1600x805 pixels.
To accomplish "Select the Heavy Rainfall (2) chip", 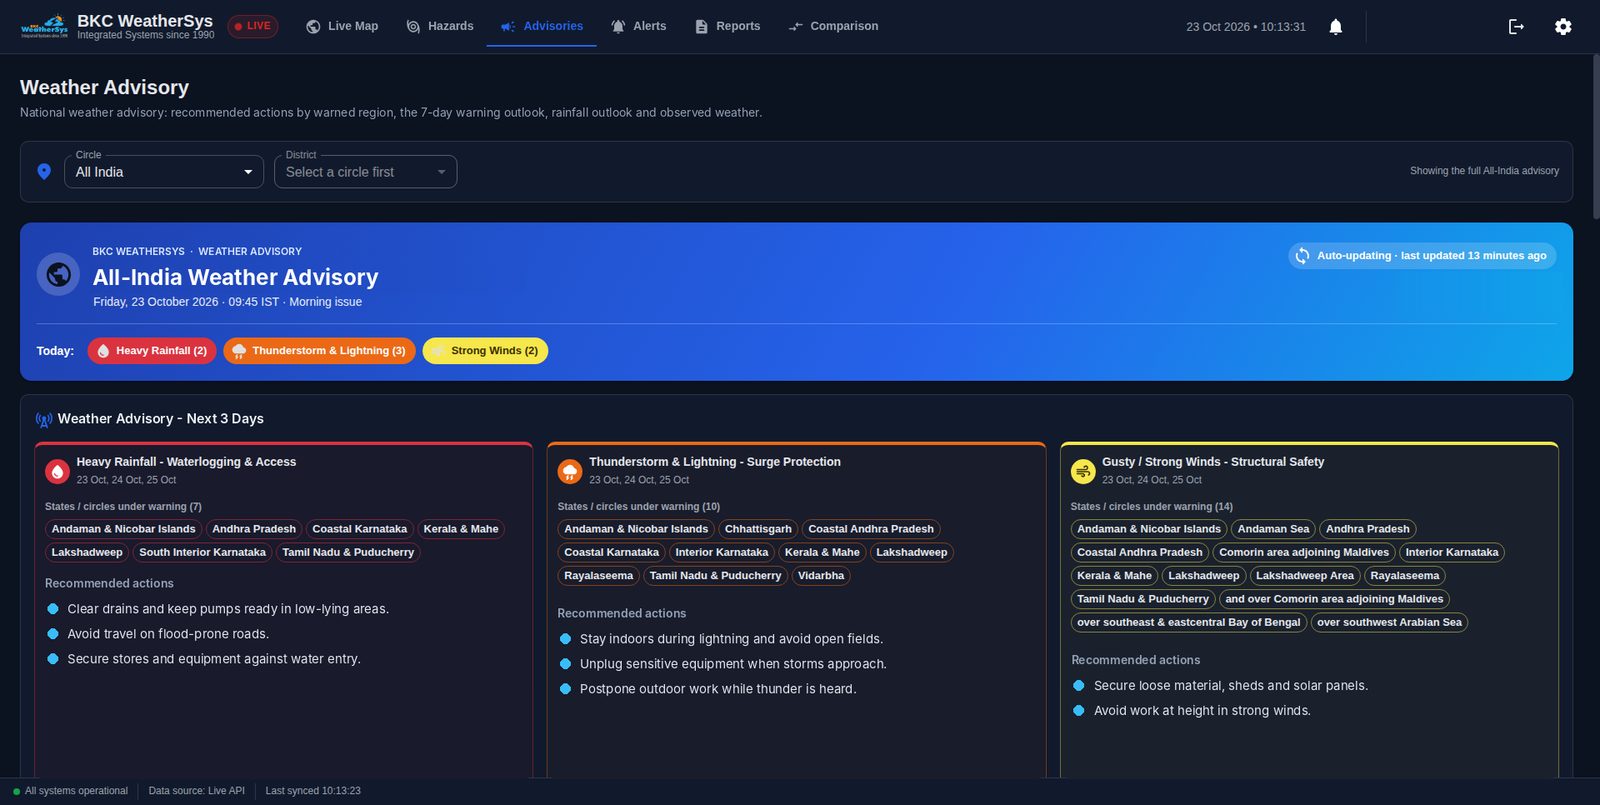I will click(152, 351).
